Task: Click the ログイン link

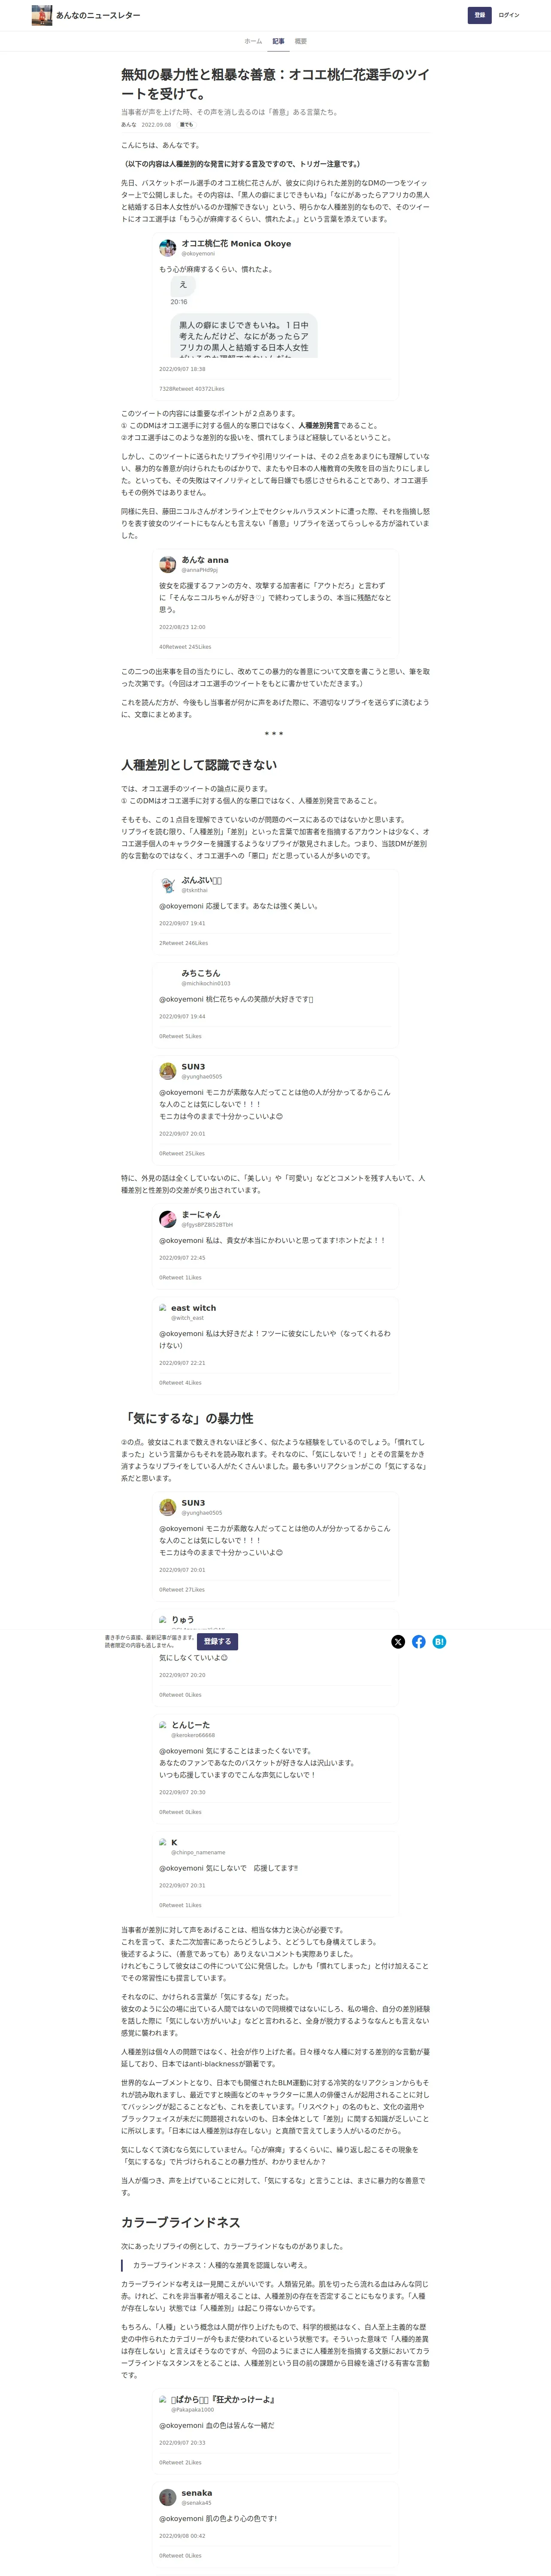Action: (x=509, y=15)
